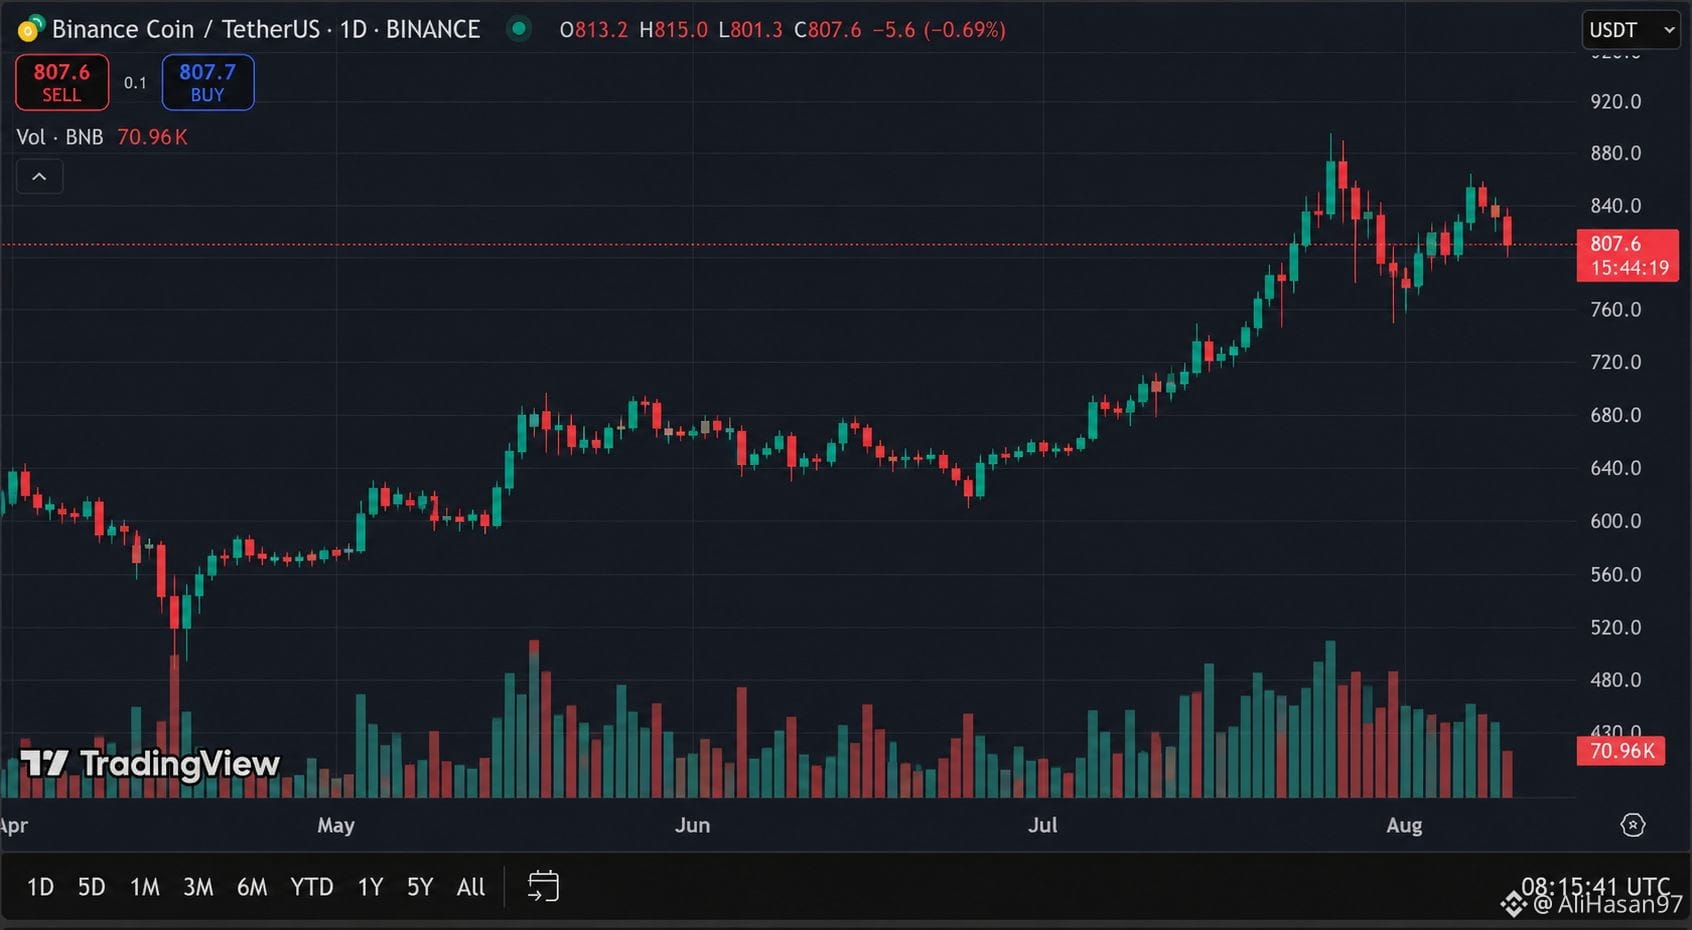Image resolution: width=1692 pixels, height=930 pixels.
Task: Click the 560.0 price scale label
Action: 1616,575
